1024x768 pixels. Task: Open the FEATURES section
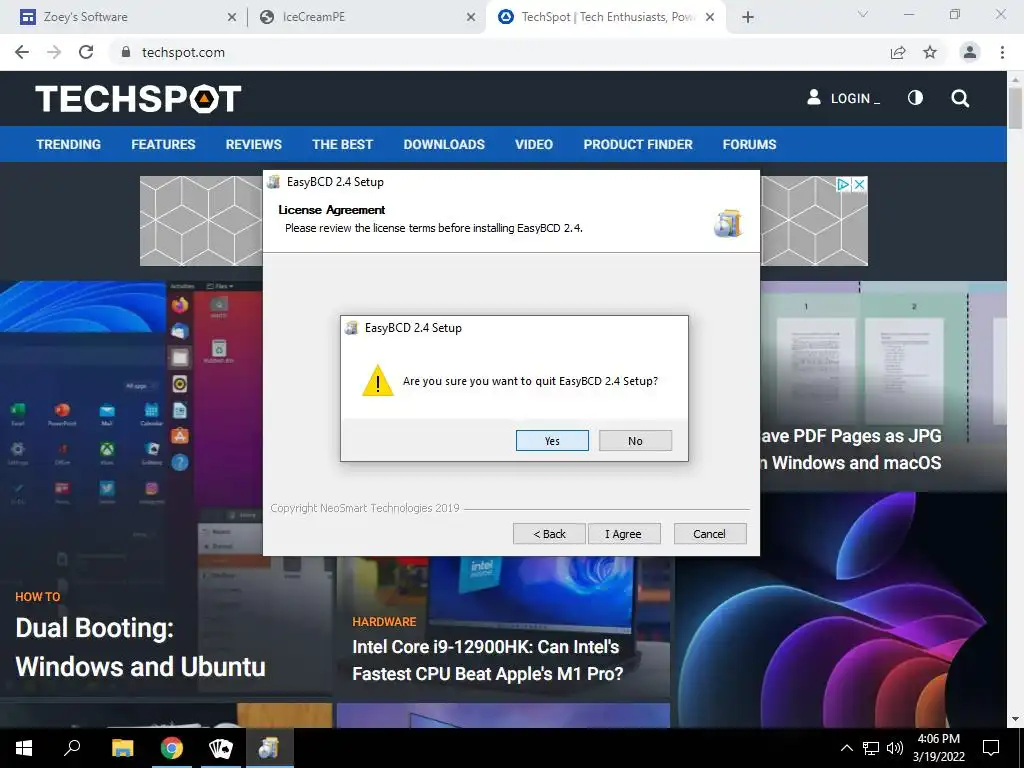coord(163,144)
